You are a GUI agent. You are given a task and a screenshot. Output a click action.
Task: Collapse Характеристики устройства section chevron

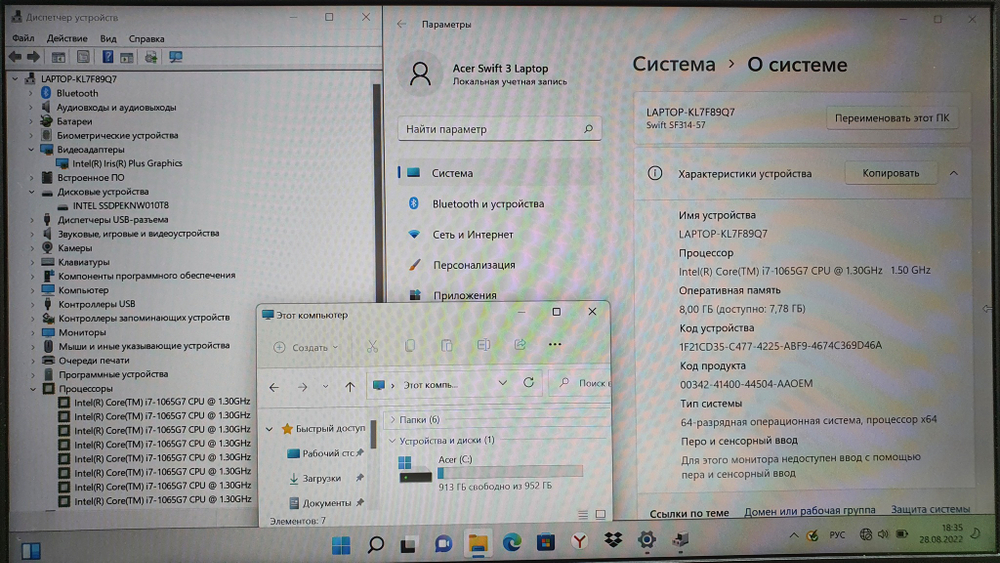click(953, 173)
